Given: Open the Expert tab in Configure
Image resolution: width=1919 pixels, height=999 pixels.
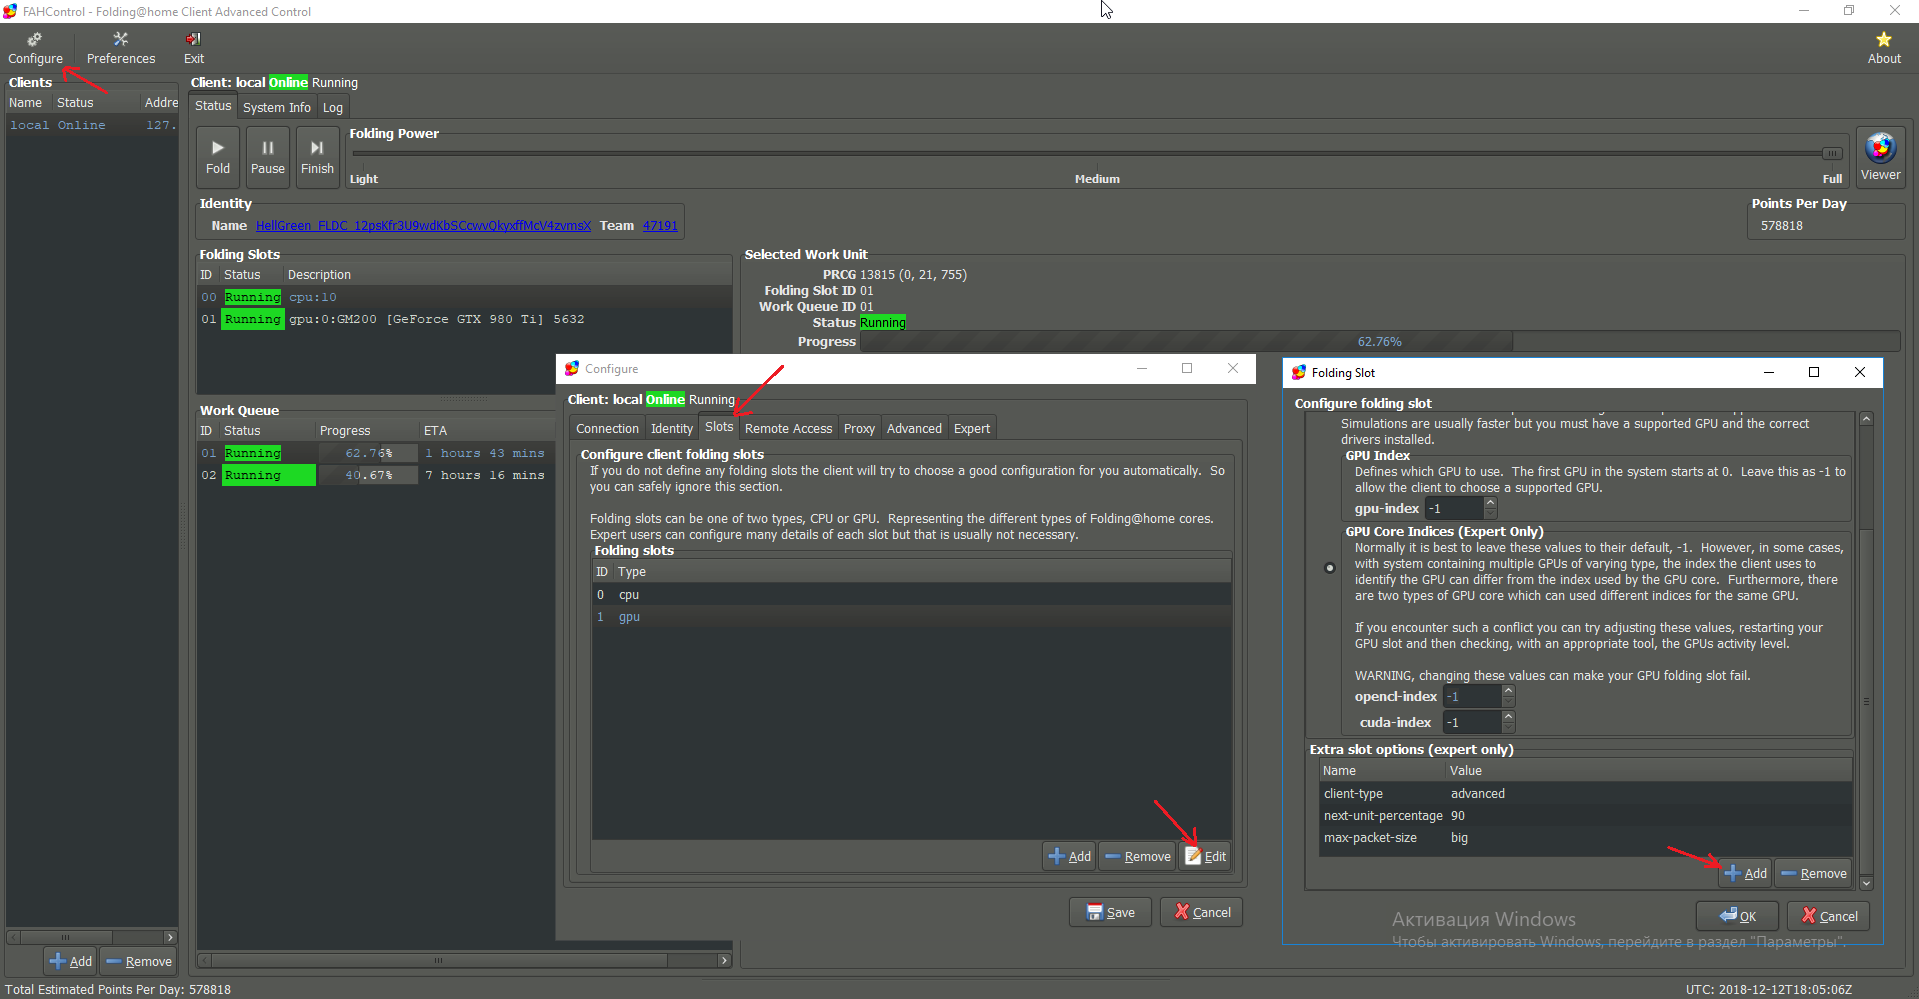Looking at the screenshot, I should click(x=972, y=429).
